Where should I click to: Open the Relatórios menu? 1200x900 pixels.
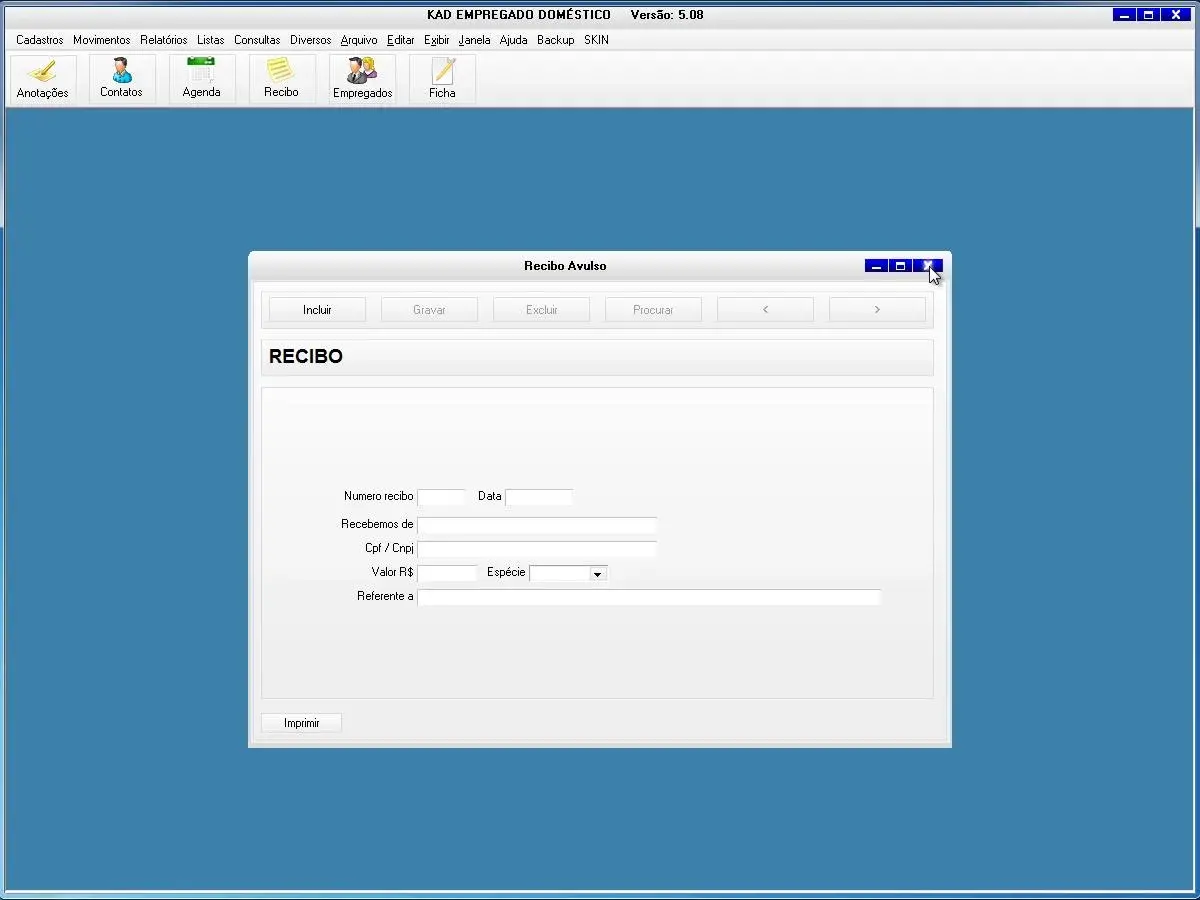(163, 40)
